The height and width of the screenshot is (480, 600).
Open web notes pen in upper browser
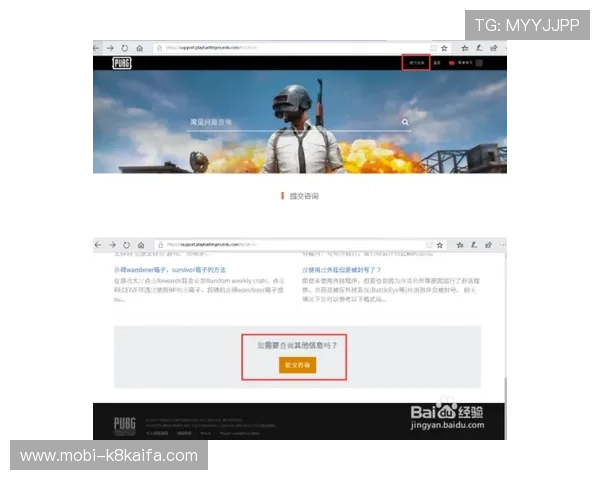click(479, 48)
